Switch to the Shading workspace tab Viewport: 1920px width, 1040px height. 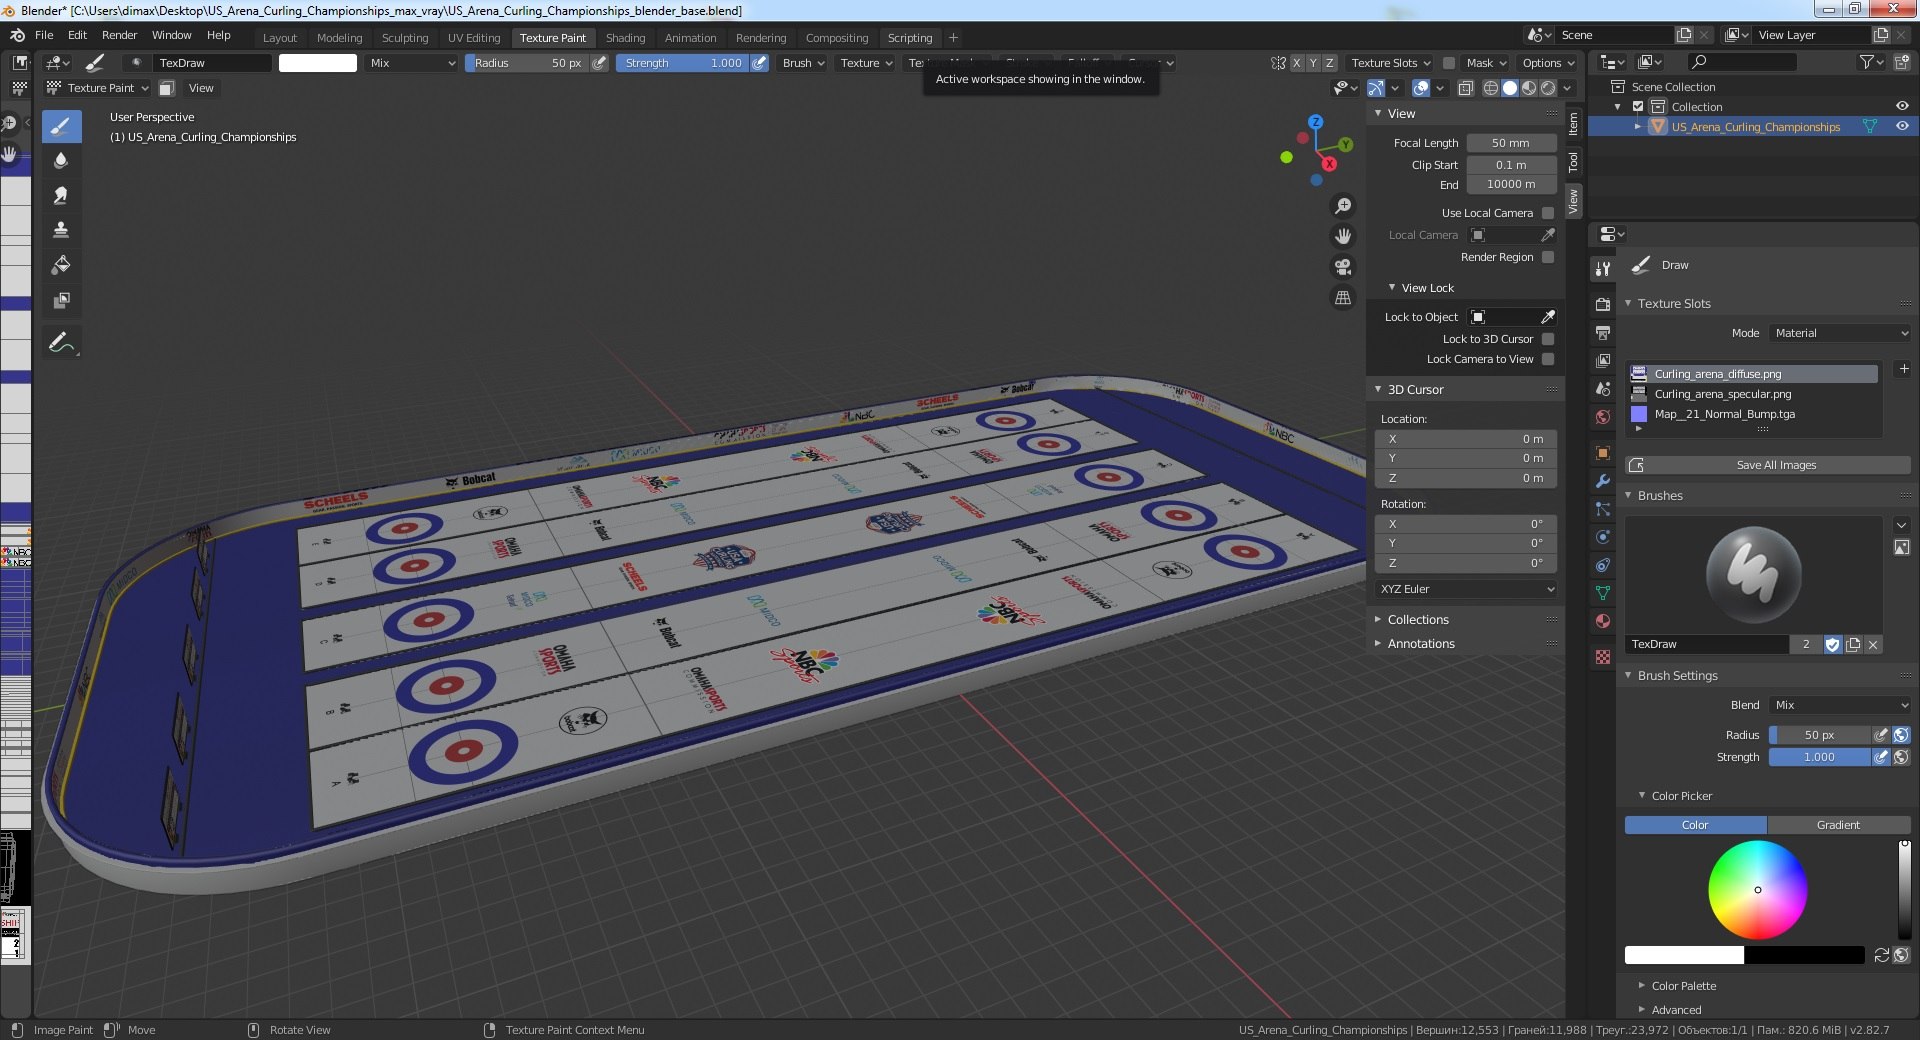click(625, 38)
